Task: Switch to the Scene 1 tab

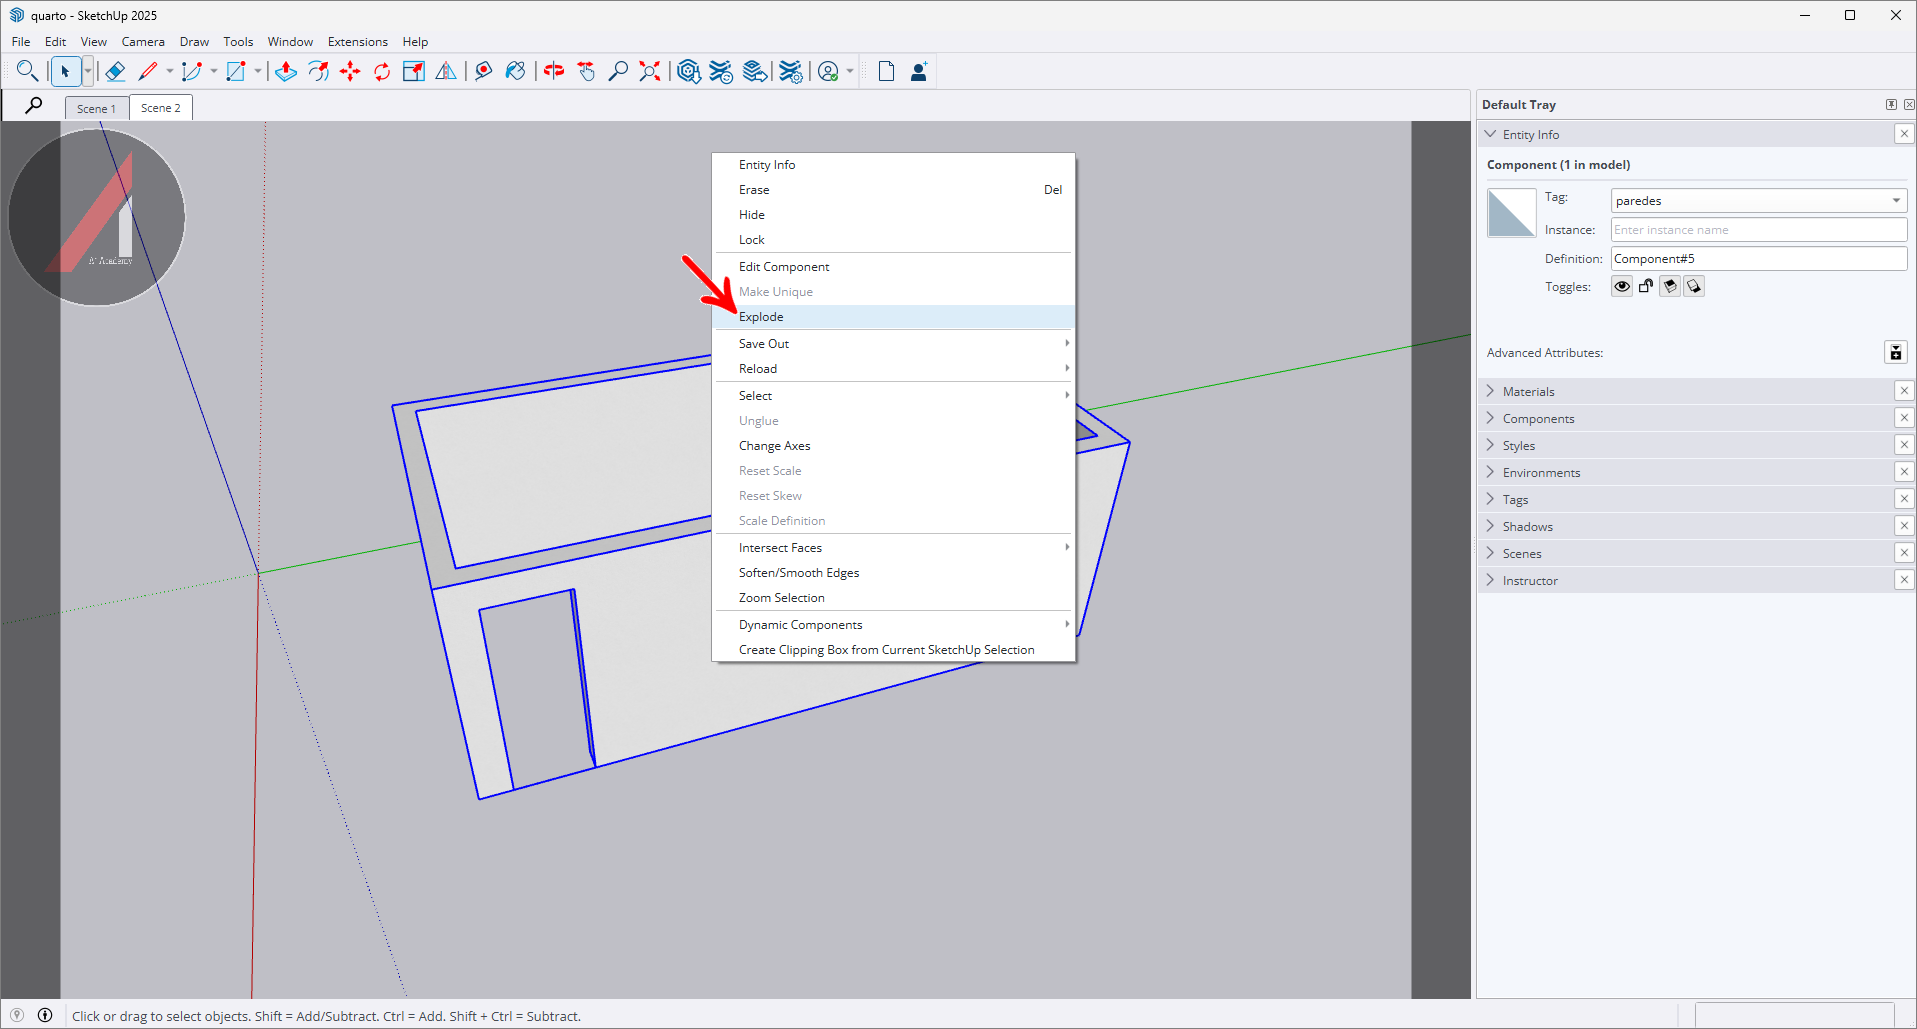Action: 97,108
